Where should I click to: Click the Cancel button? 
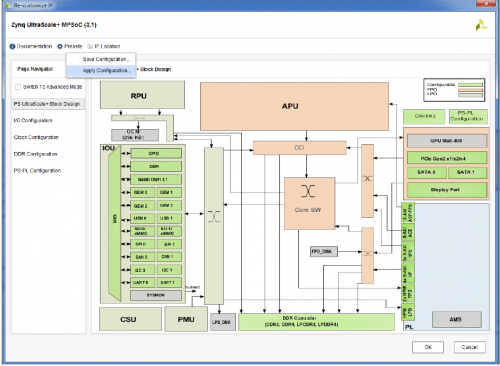(x=469, y=347)
